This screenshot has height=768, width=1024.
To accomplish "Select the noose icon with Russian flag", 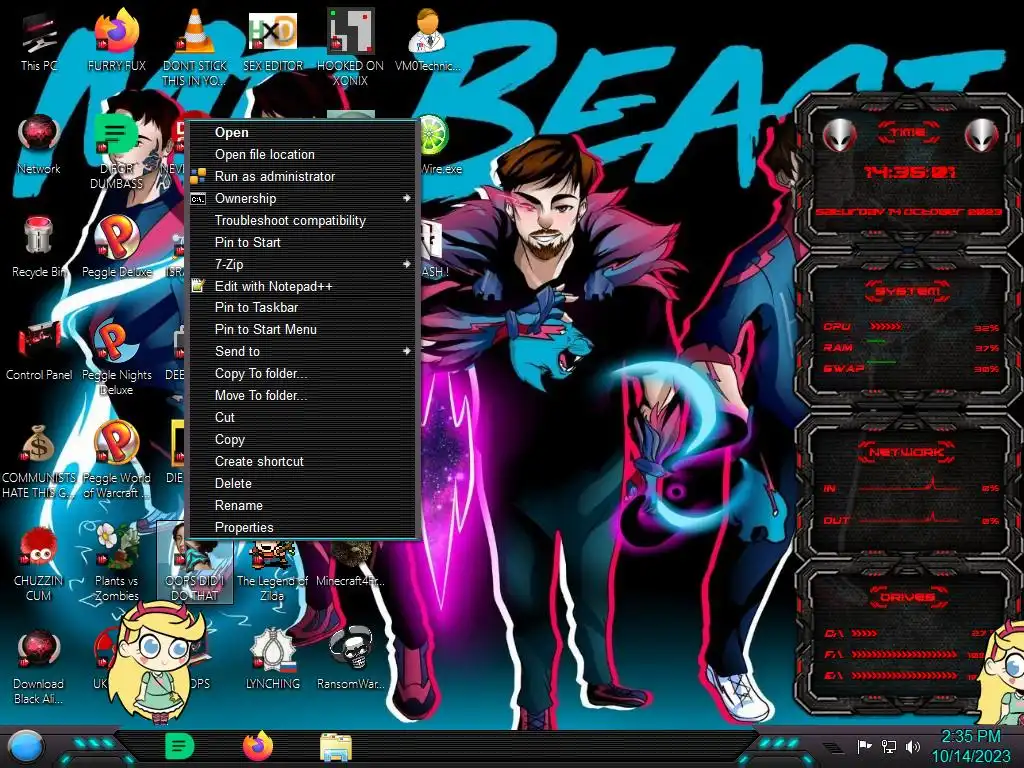I will click(x=272, y=660).
